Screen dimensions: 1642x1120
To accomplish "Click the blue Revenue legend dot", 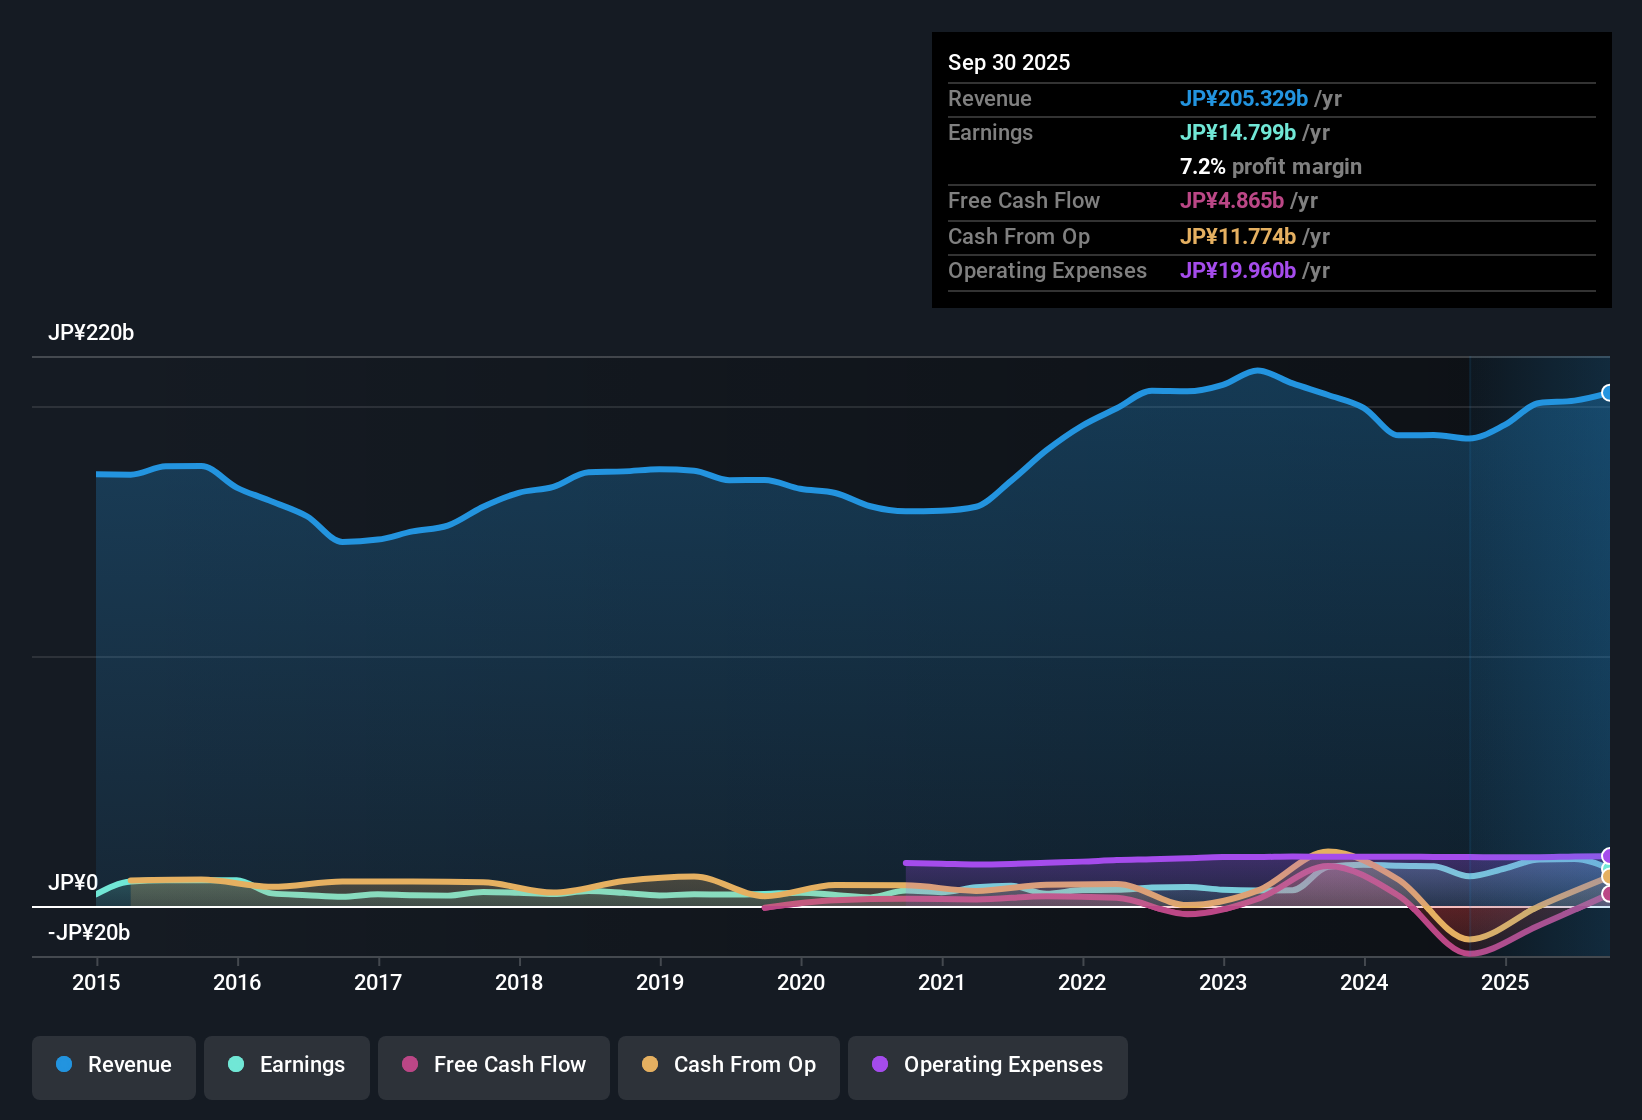I will click(63, 1065).
